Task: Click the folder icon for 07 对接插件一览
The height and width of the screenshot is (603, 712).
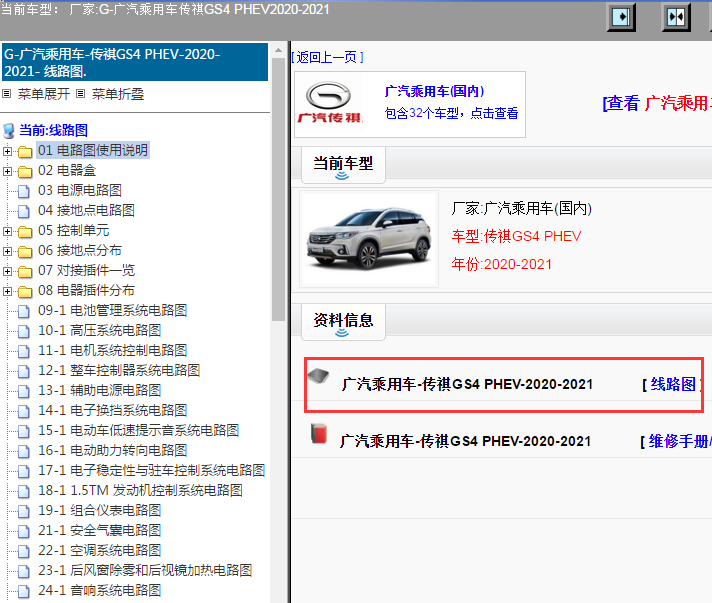Action: pyautogui.click(x=25, y=271)
